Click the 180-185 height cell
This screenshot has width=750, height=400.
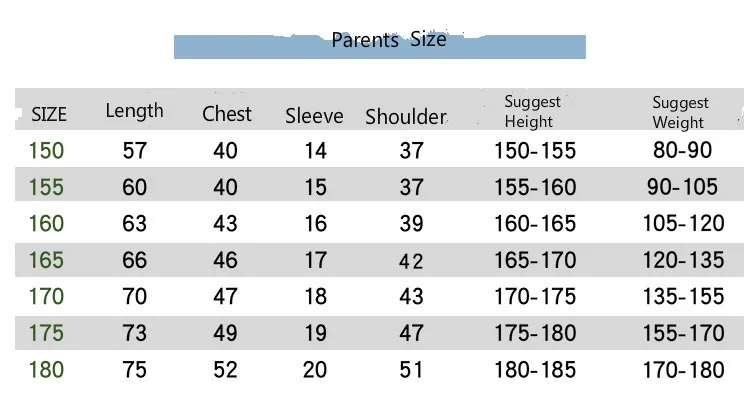(535, 370)
